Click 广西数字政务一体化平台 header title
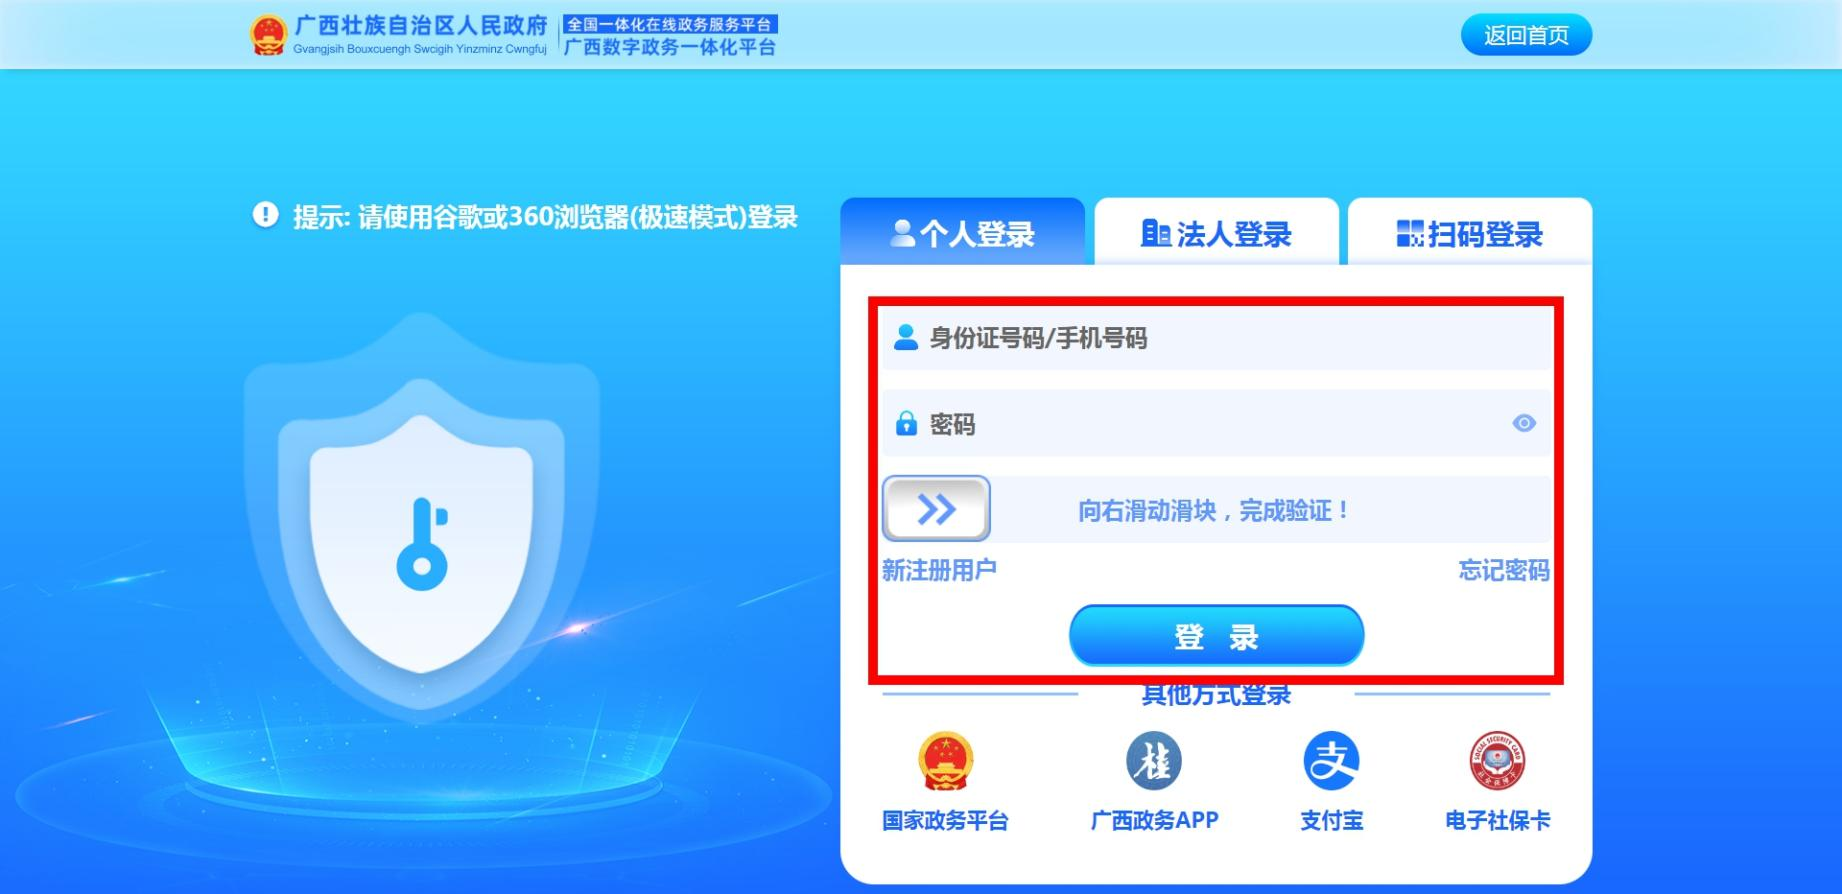The height and width of the screenshot is (894, 1842). pos(670,47)
